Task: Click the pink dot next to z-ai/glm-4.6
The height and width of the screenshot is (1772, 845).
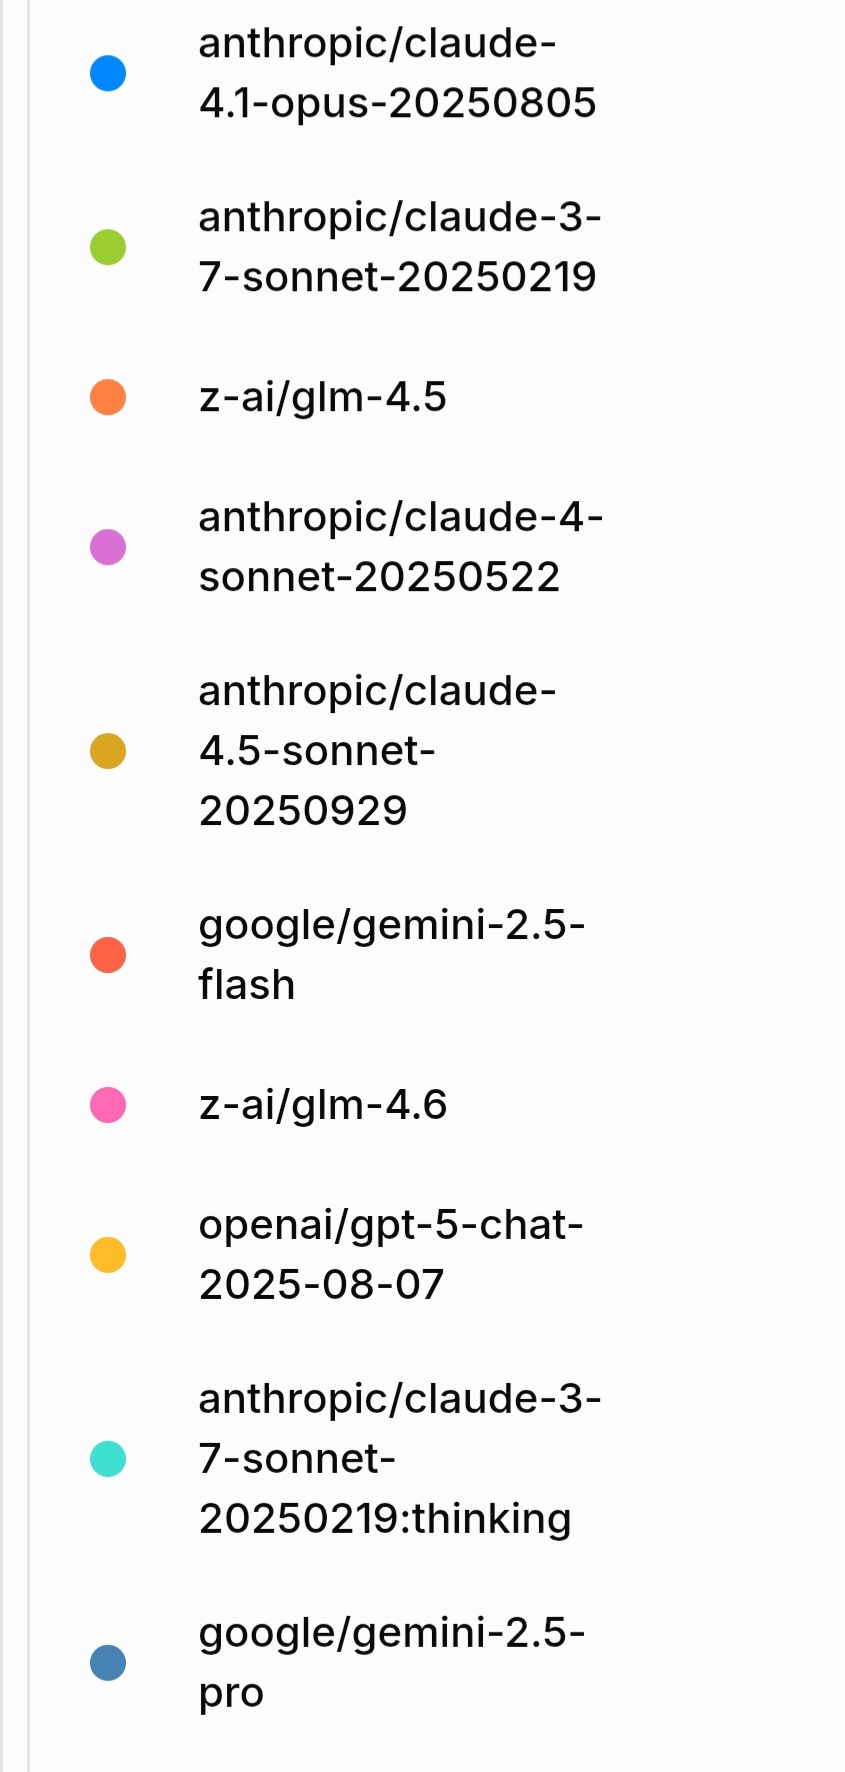Action: tap(108, 1105)
